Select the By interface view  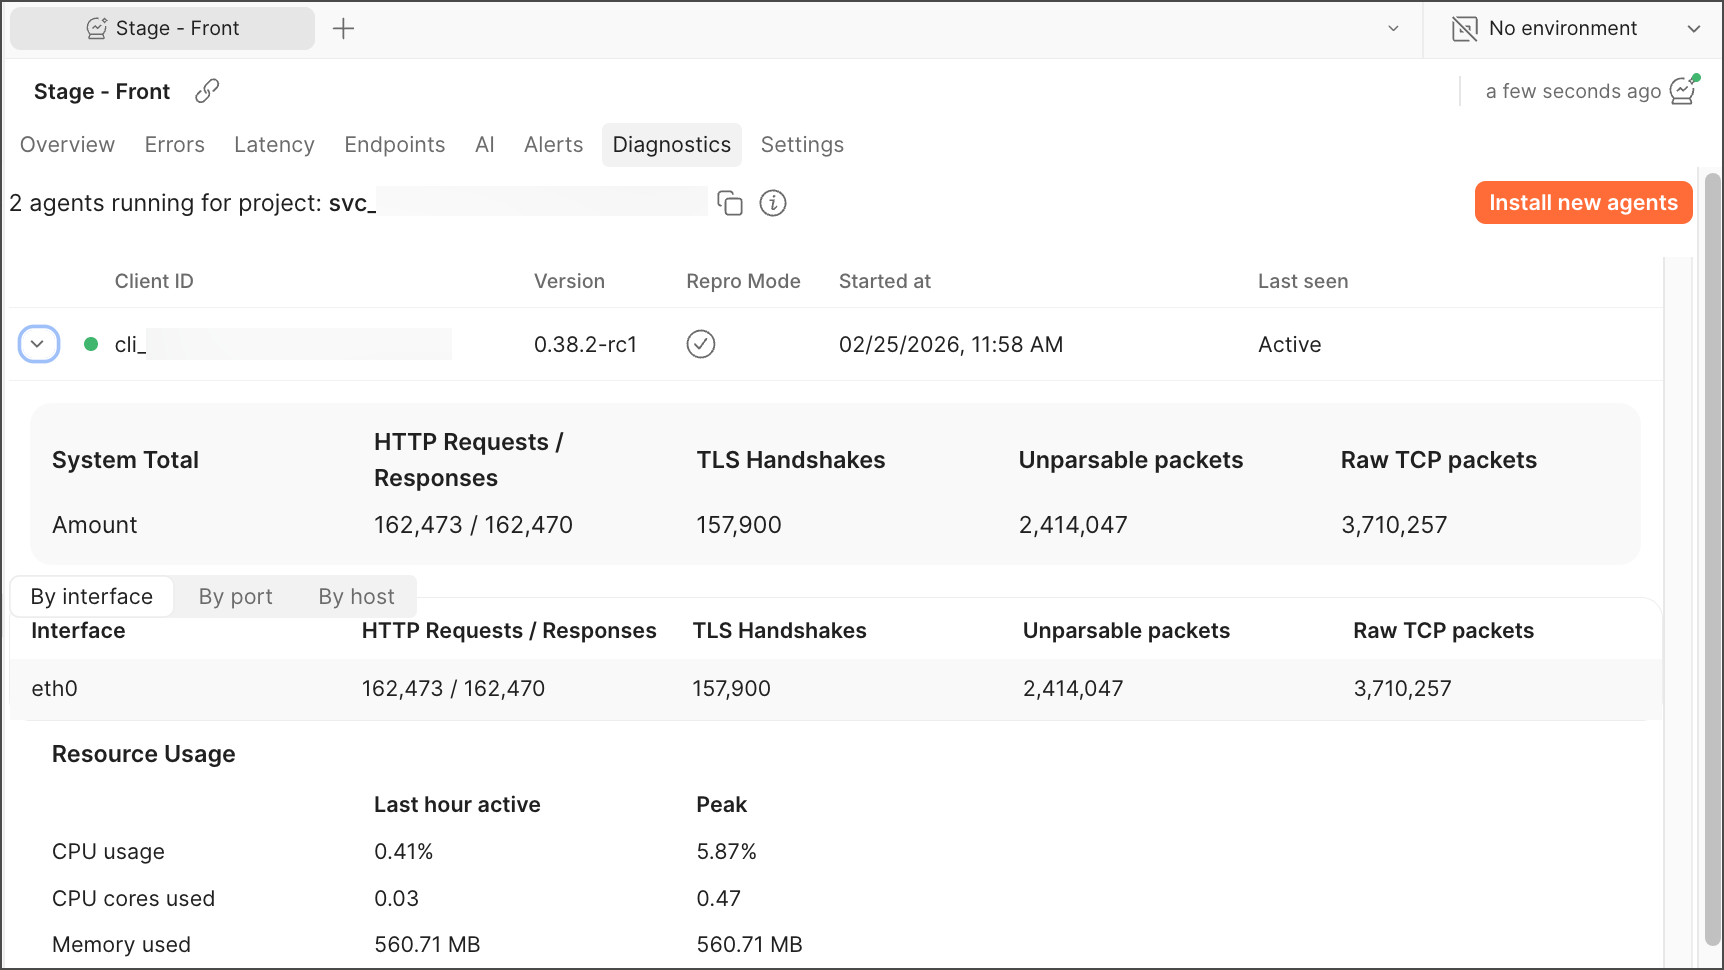(x=92, y=597)
